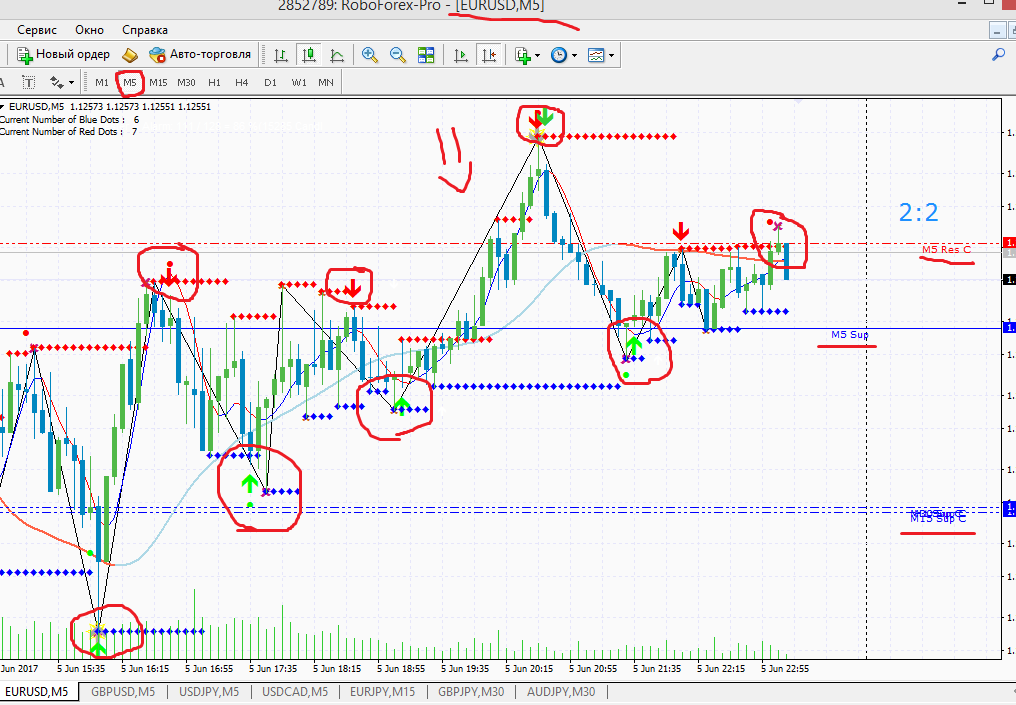
Task: Toggle chart auto scroll
Action: (461, 55)
